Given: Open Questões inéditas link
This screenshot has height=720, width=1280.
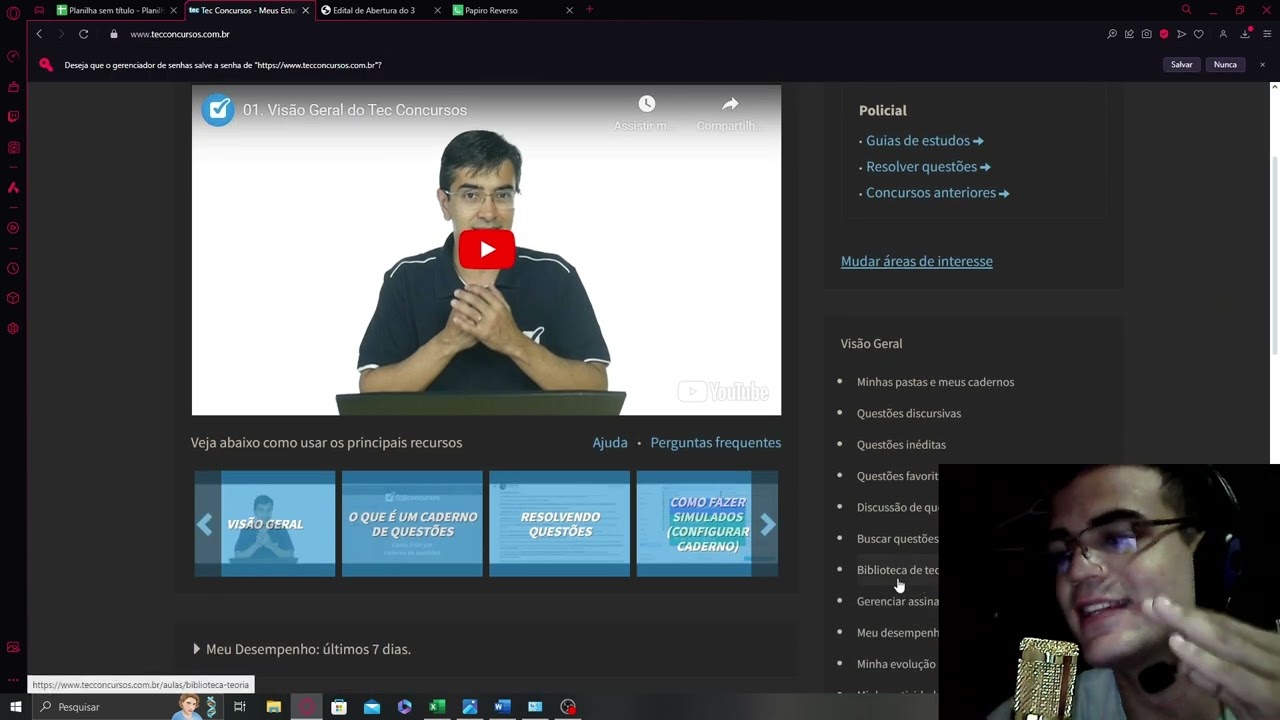Looking at the screenshot, I should point(901,445).
